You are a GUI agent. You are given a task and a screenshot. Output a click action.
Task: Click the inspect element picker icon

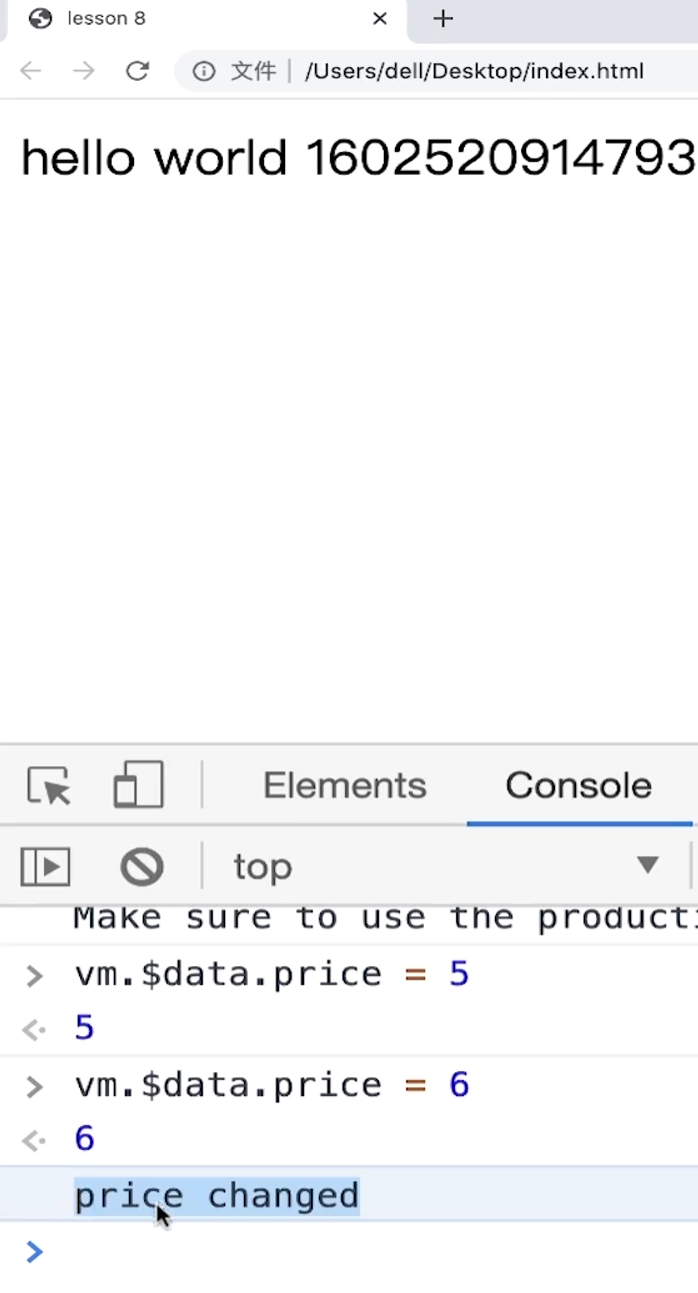point(49,785)
